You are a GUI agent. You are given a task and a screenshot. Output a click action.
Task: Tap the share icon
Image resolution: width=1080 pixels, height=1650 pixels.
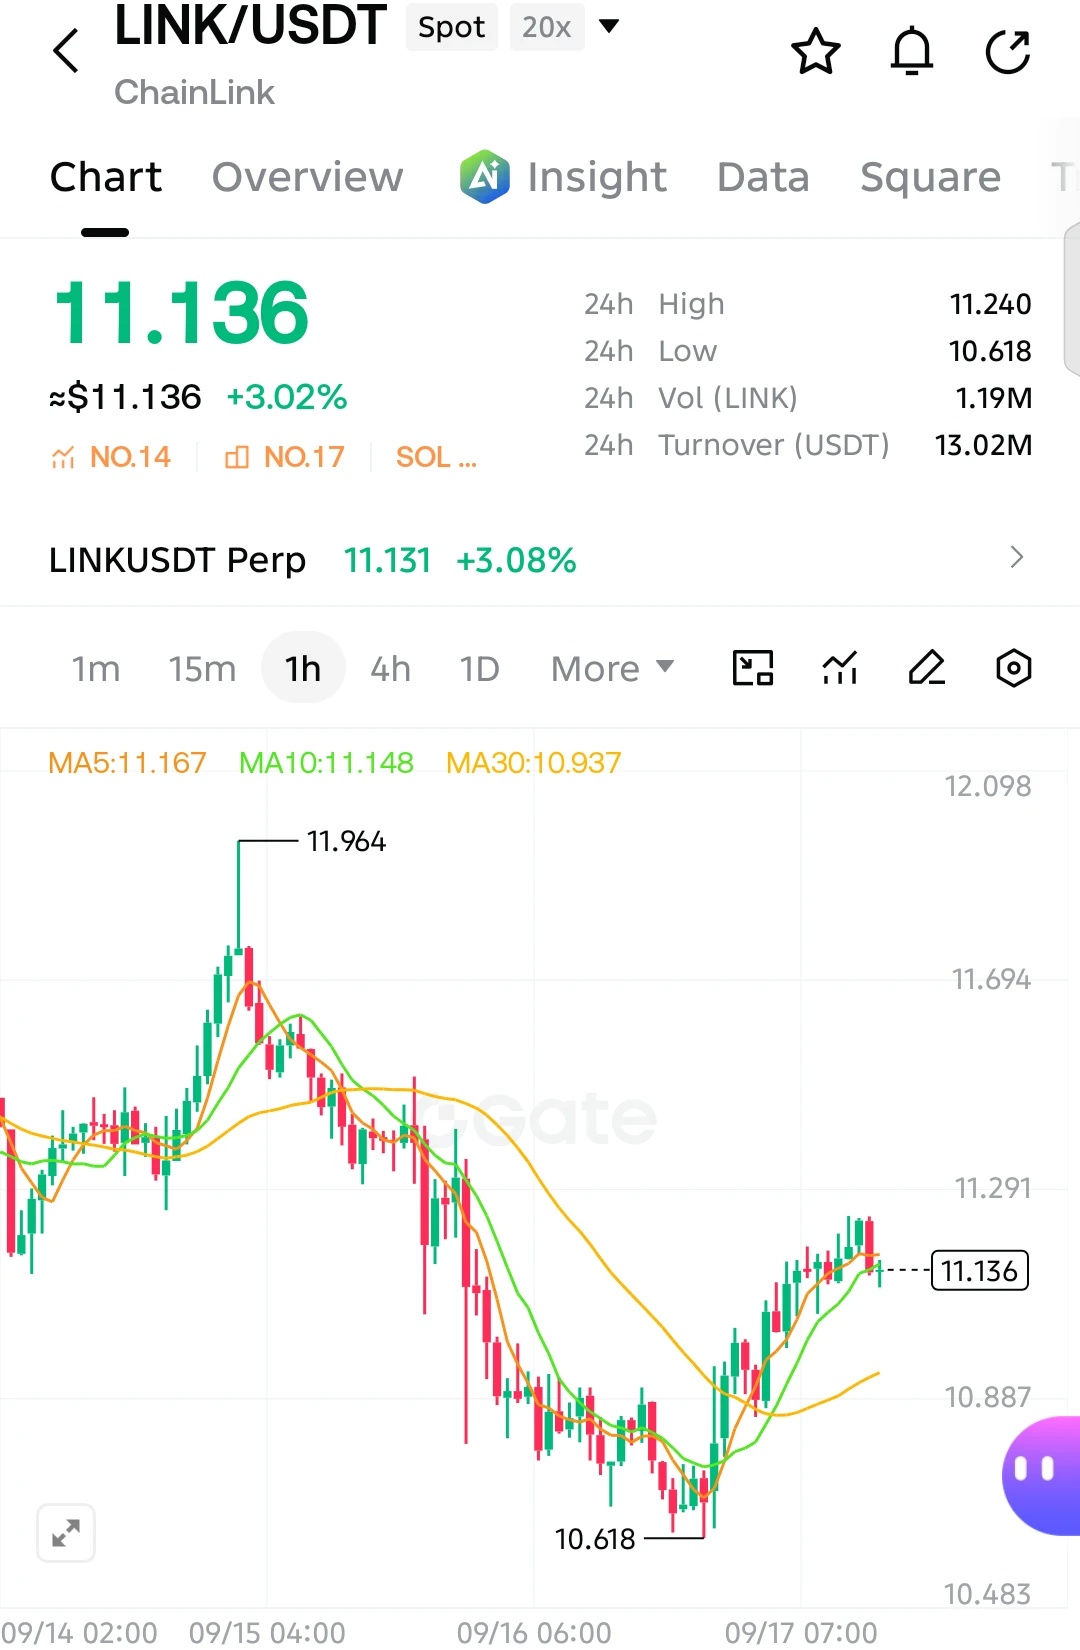pyautogui.click(x=1008, y=52)
